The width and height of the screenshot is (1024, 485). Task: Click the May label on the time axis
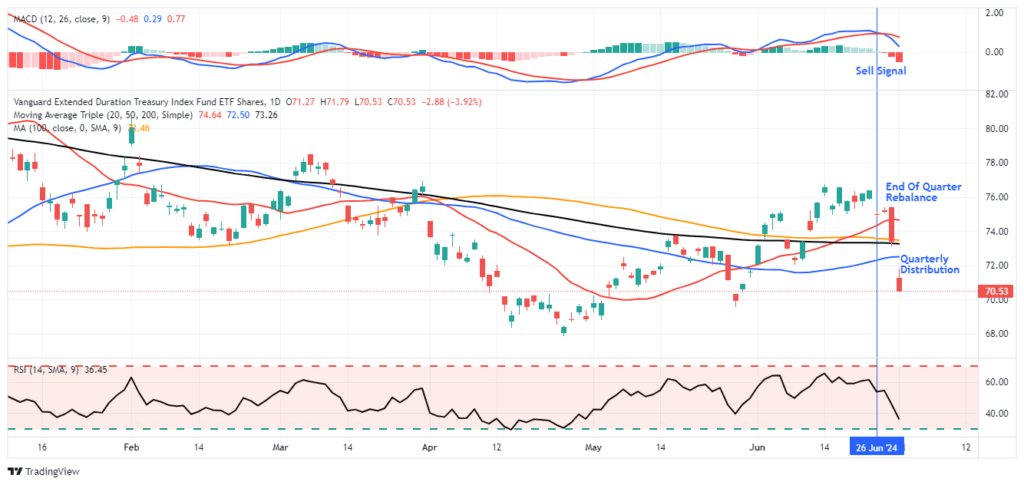pyautogui.click(x=594, y=447)
